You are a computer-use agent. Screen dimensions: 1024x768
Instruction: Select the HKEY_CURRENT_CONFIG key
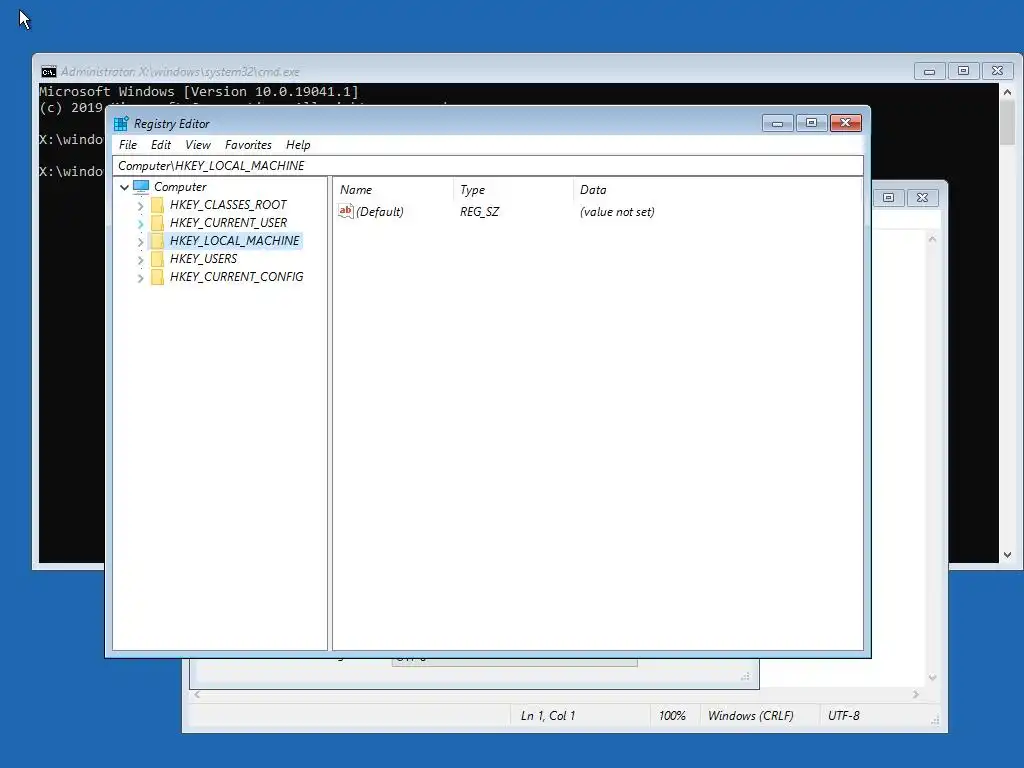coord(236,277)
